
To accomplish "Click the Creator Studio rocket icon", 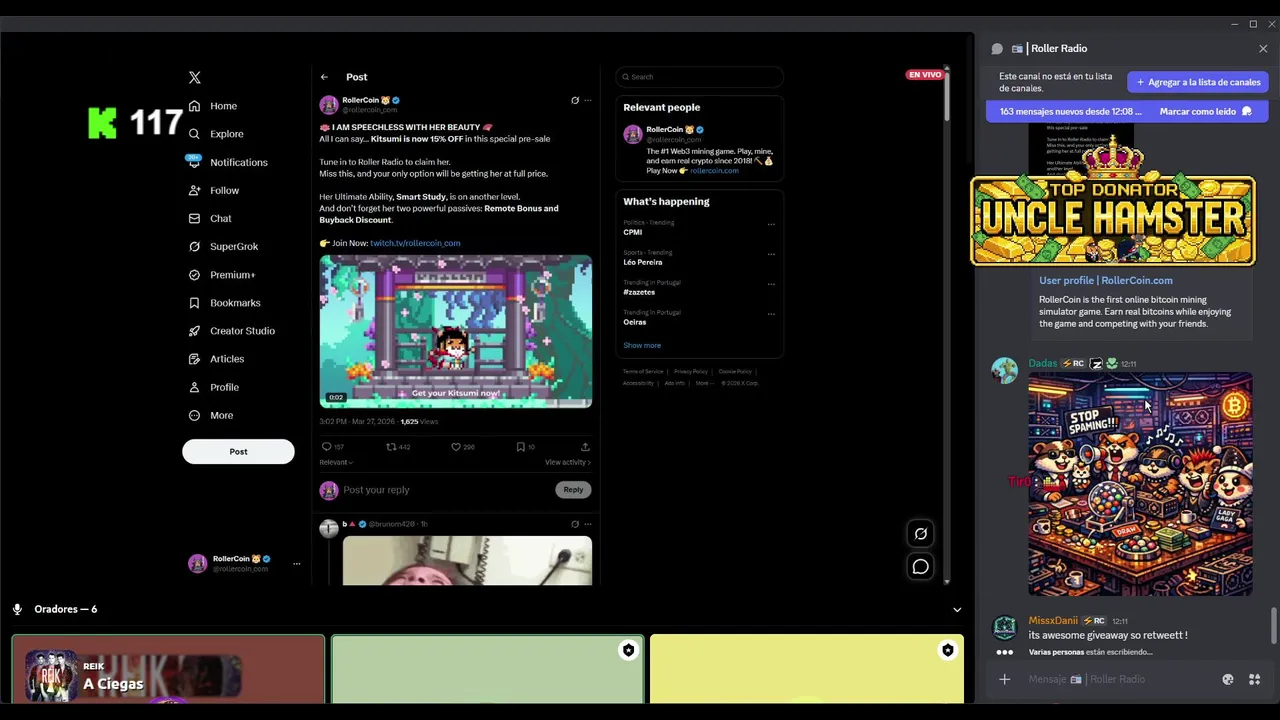I will (x=194, y=331).
